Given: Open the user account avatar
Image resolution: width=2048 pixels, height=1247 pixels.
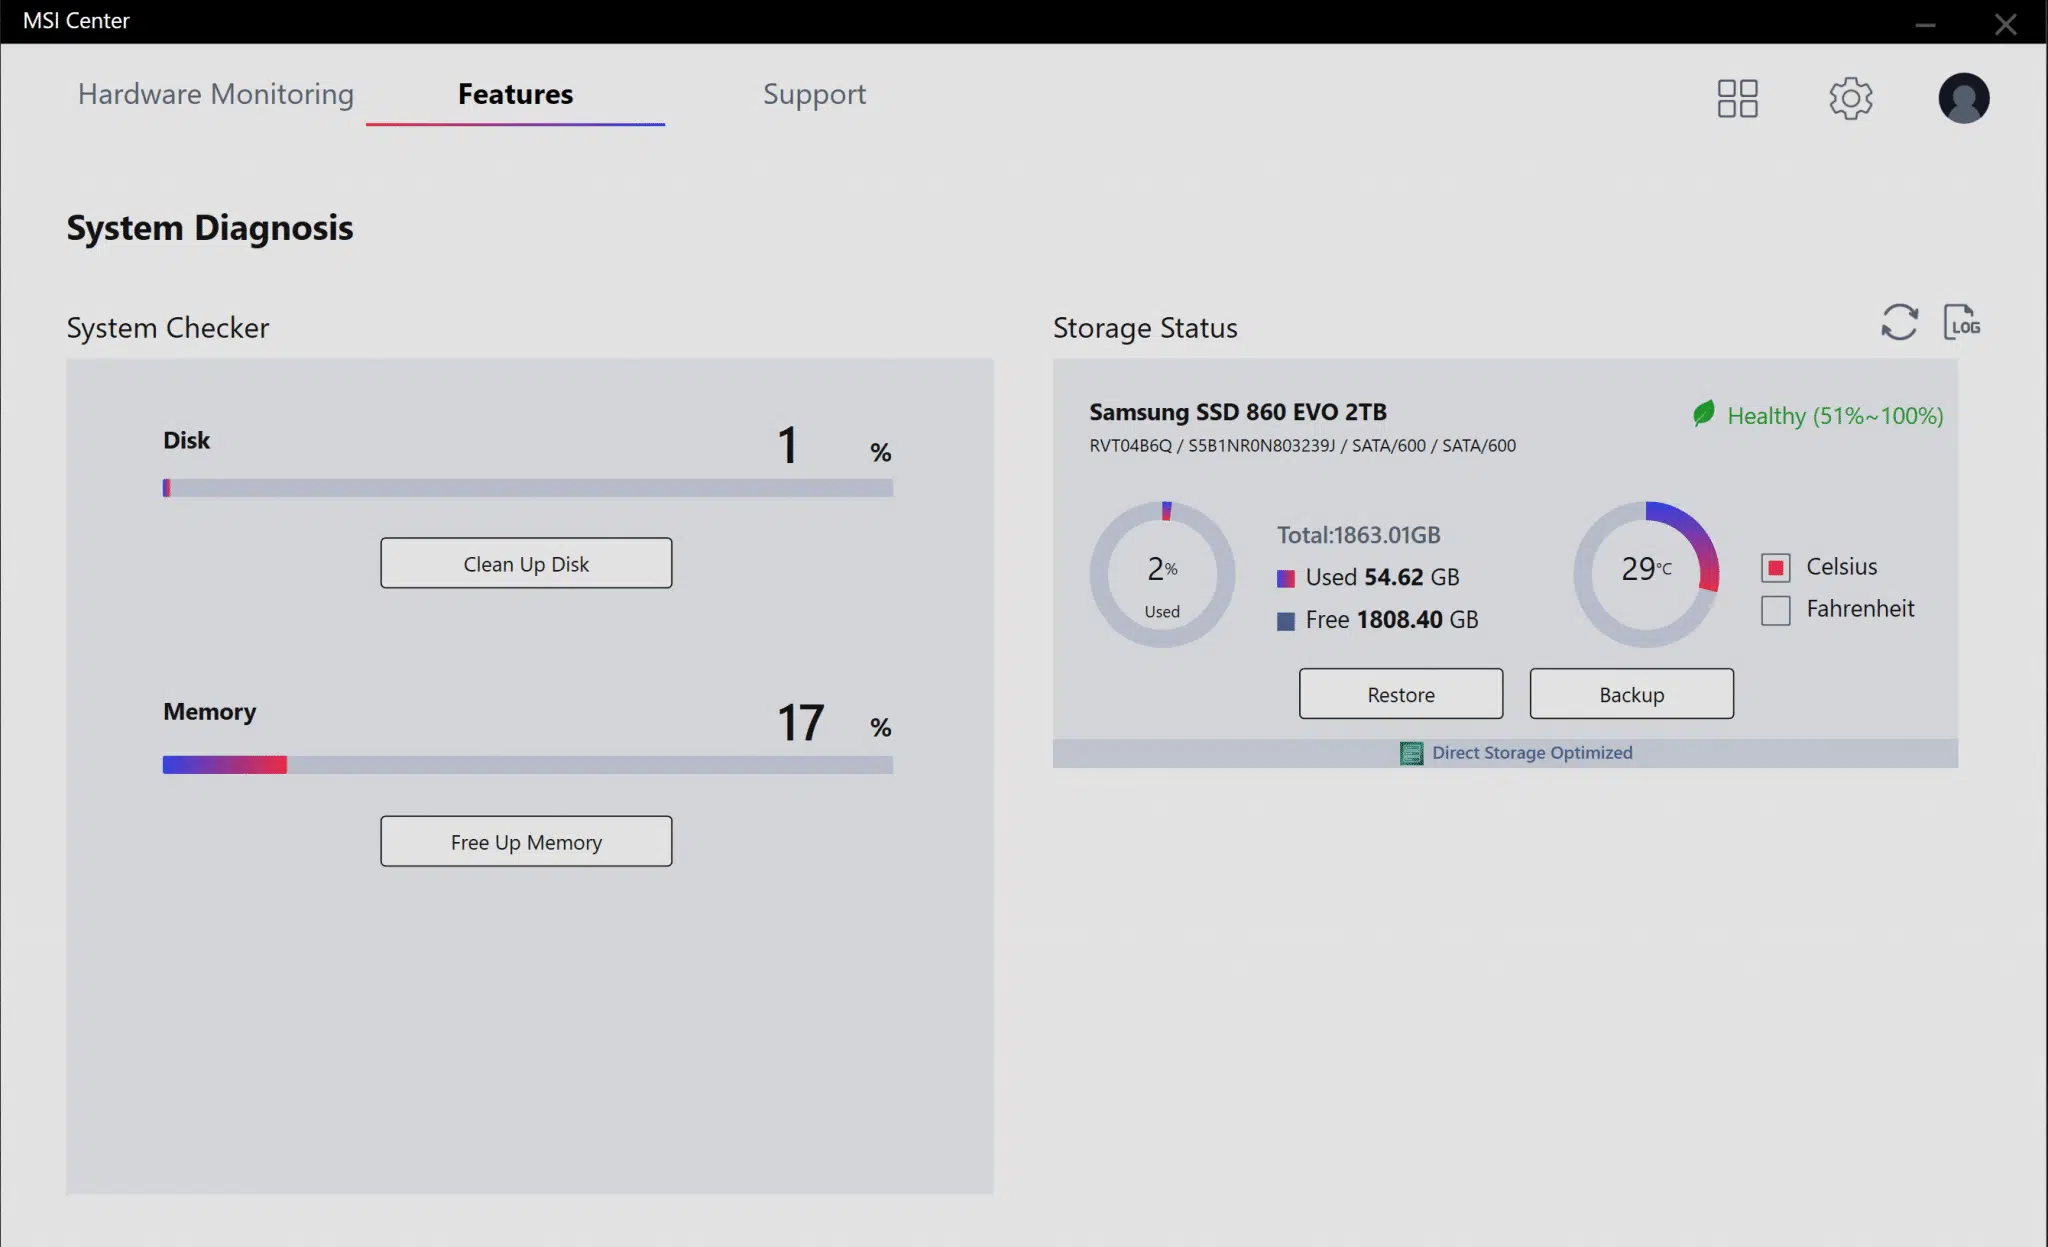Looking at the screenshot, I should click(1963, 98).
